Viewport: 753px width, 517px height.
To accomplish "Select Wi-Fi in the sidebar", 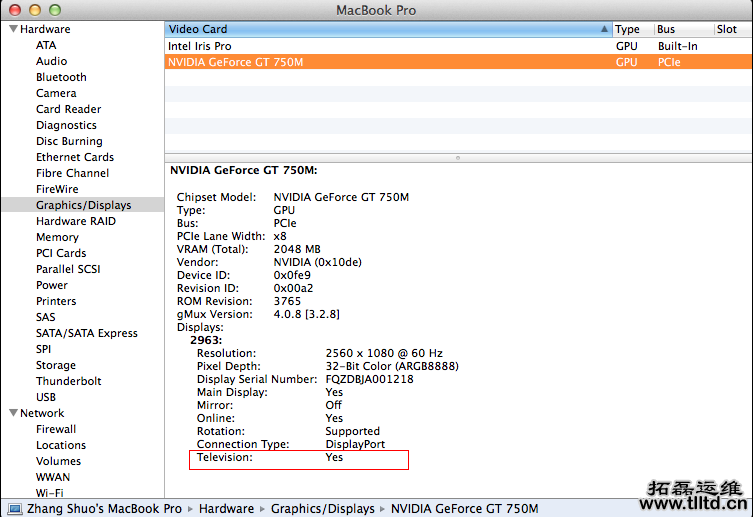I will click(x=49, y=493).
